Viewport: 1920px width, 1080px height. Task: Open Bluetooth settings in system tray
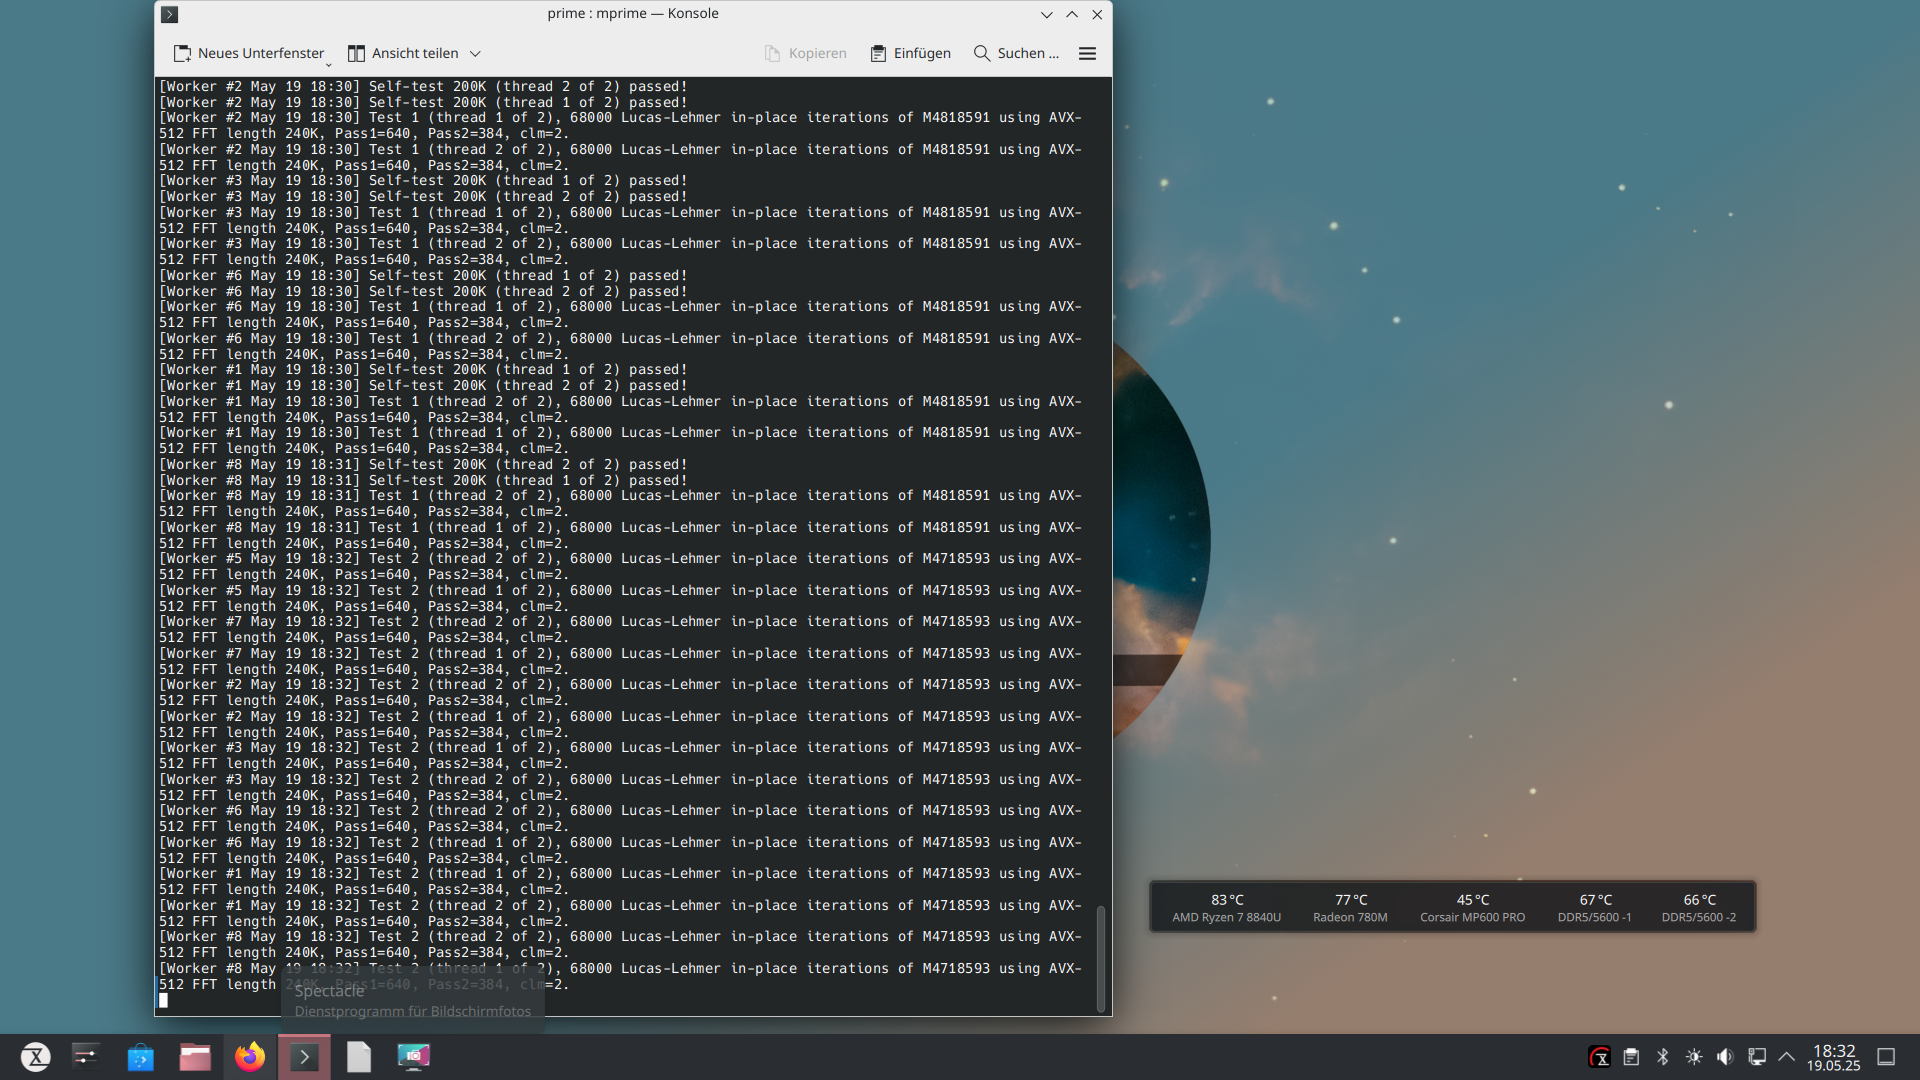pyautogui.click(x=1663, y=1057)
